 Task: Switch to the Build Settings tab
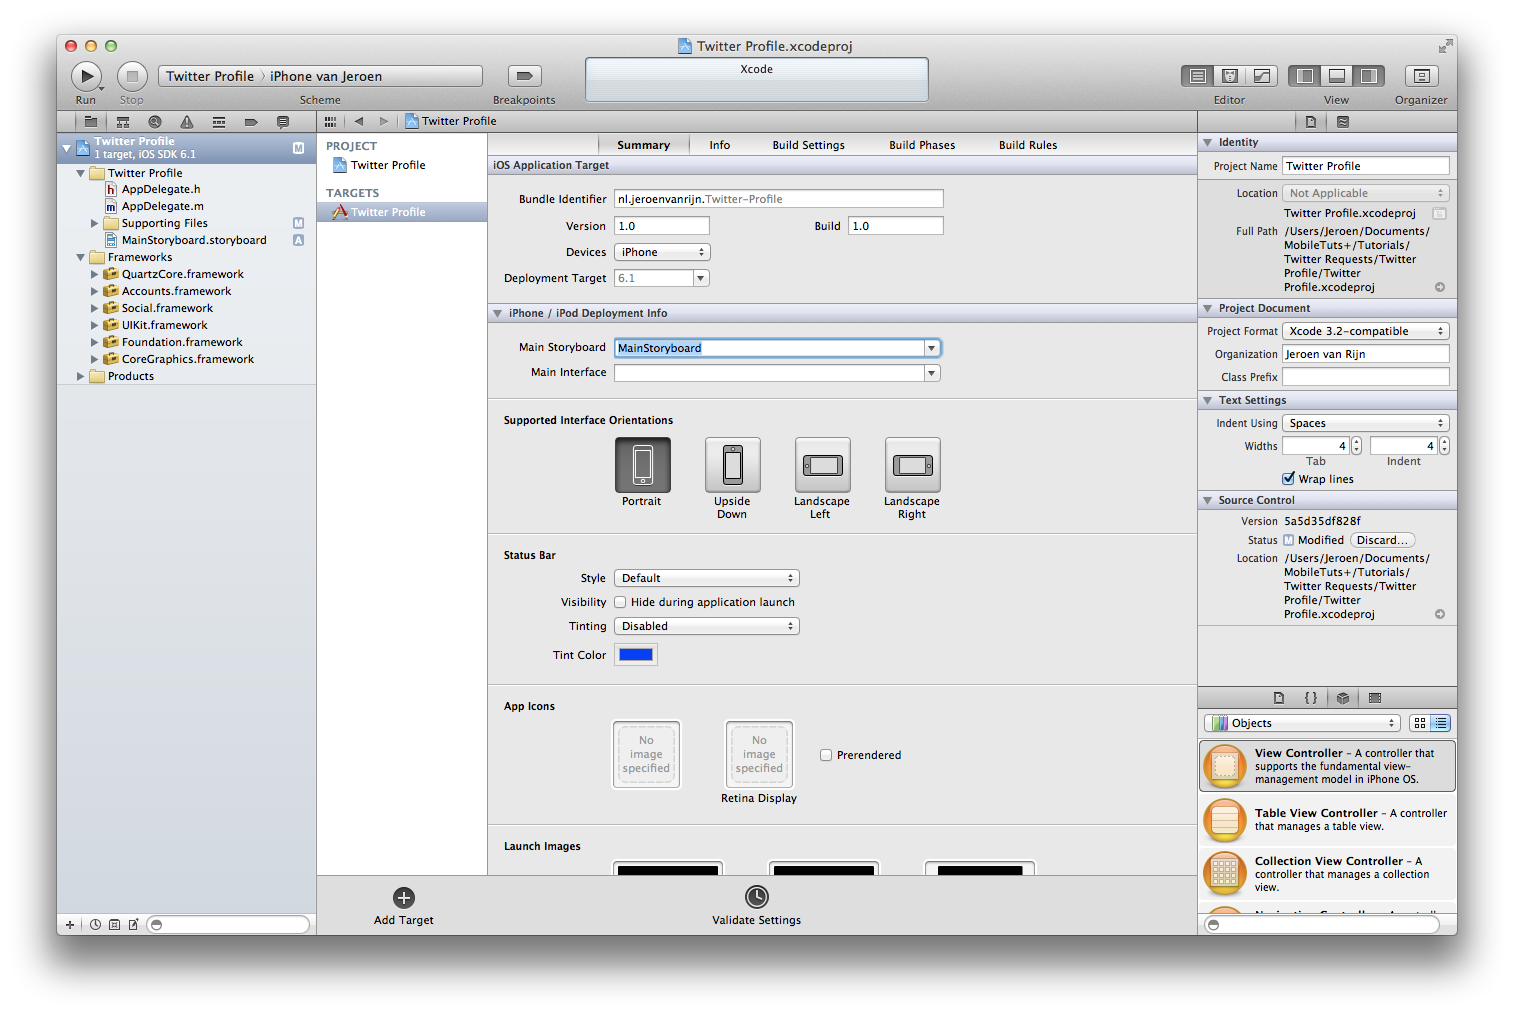809,145
